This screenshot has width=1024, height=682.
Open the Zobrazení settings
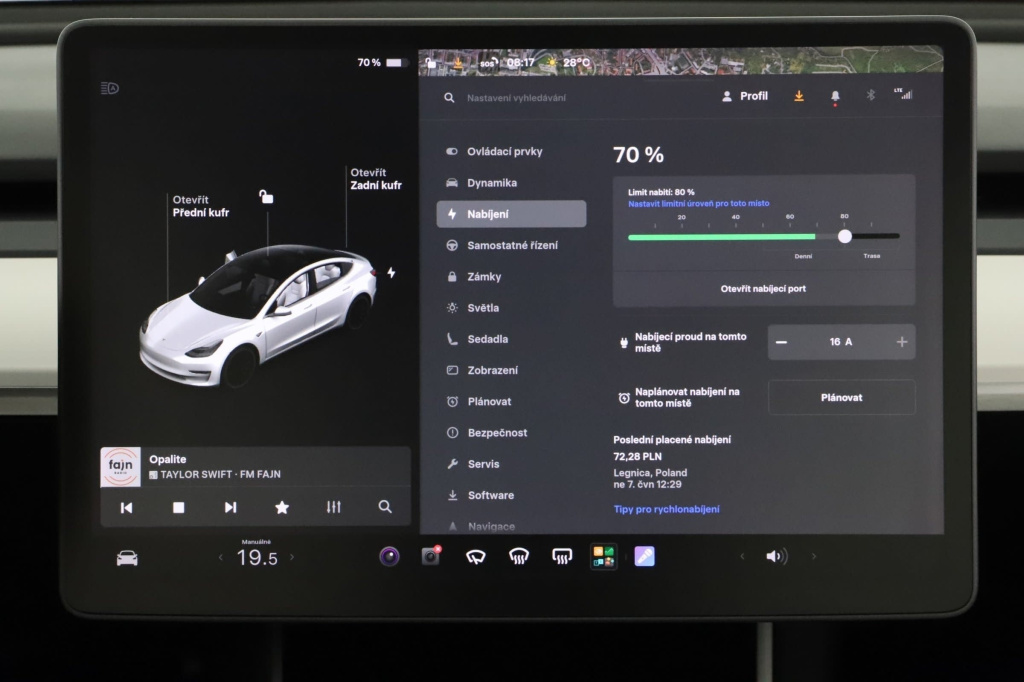point(492,370)
